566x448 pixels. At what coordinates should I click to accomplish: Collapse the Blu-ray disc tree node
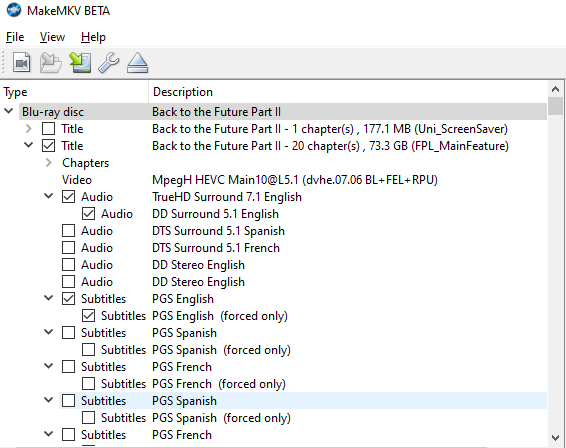pyautogui.click(x=9, y=111)
